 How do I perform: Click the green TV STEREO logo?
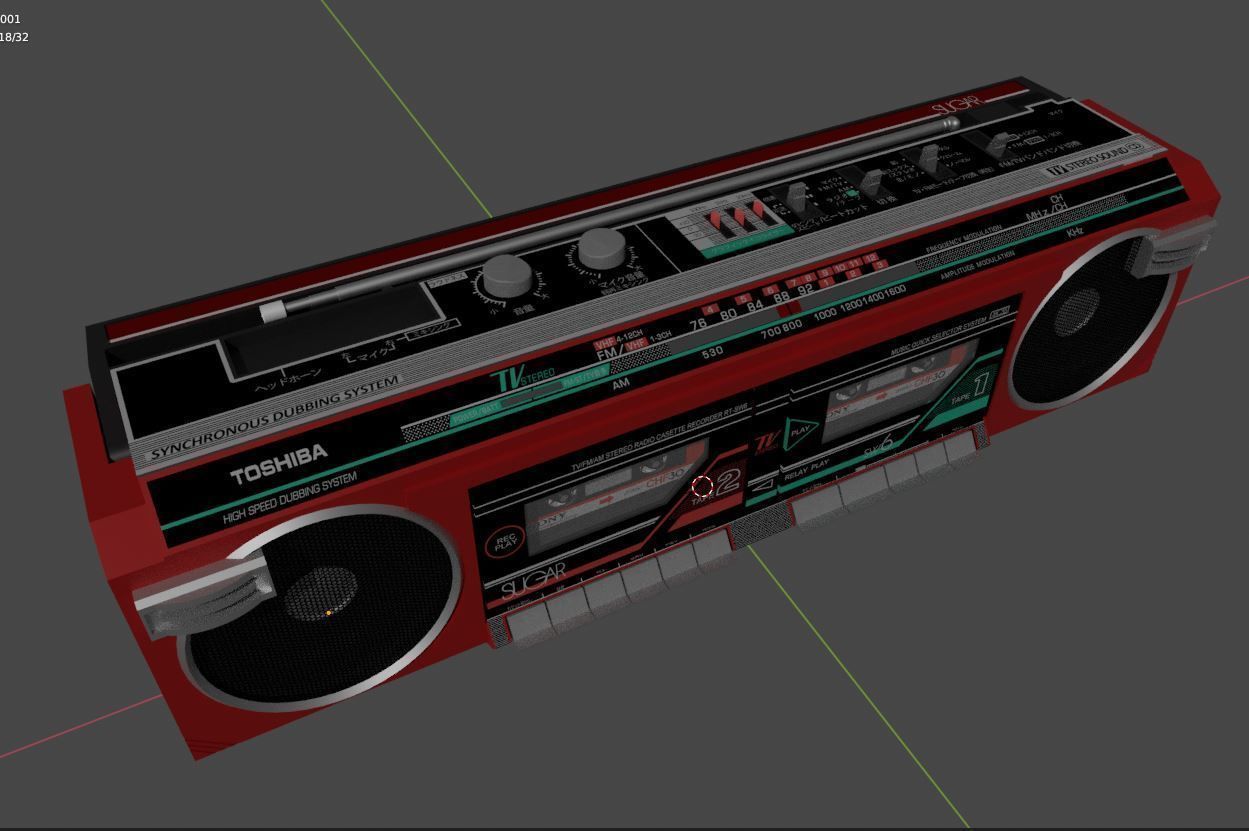coord(524,380)
